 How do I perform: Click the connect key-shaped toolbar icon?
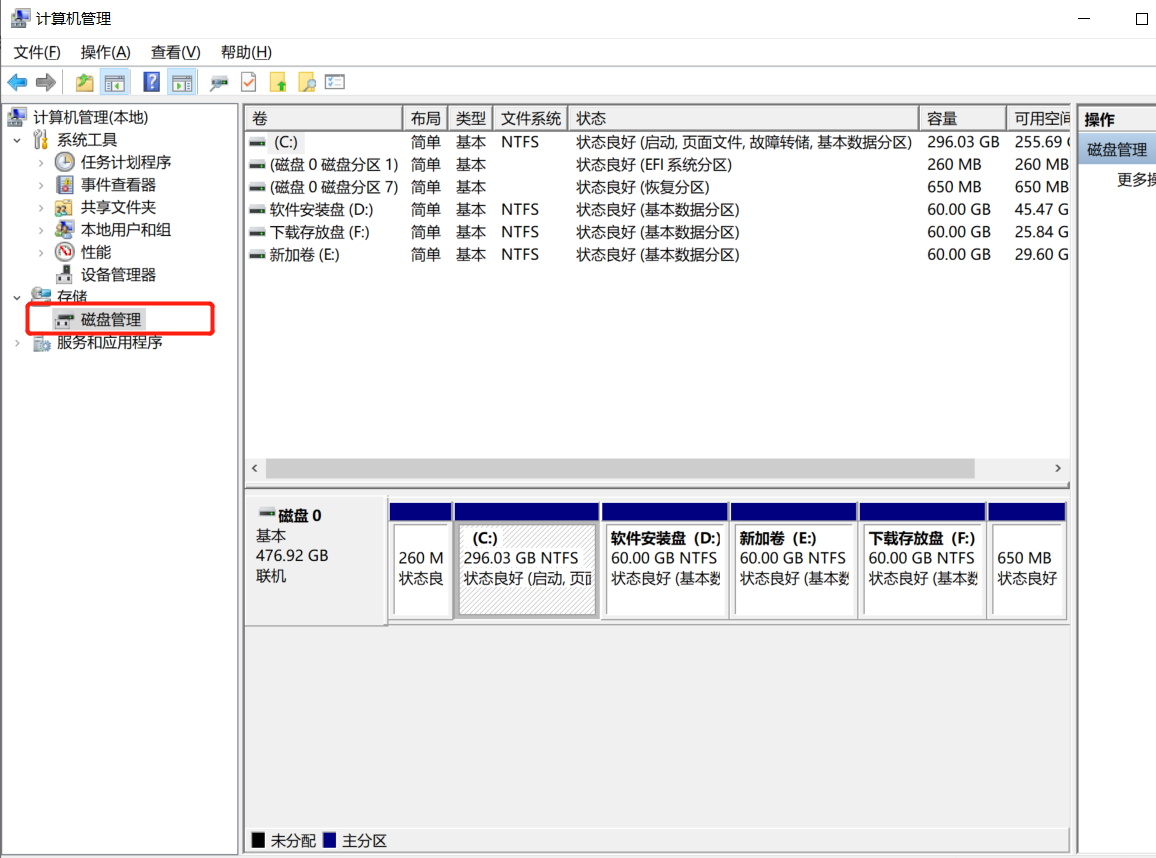tap(219, 83)
